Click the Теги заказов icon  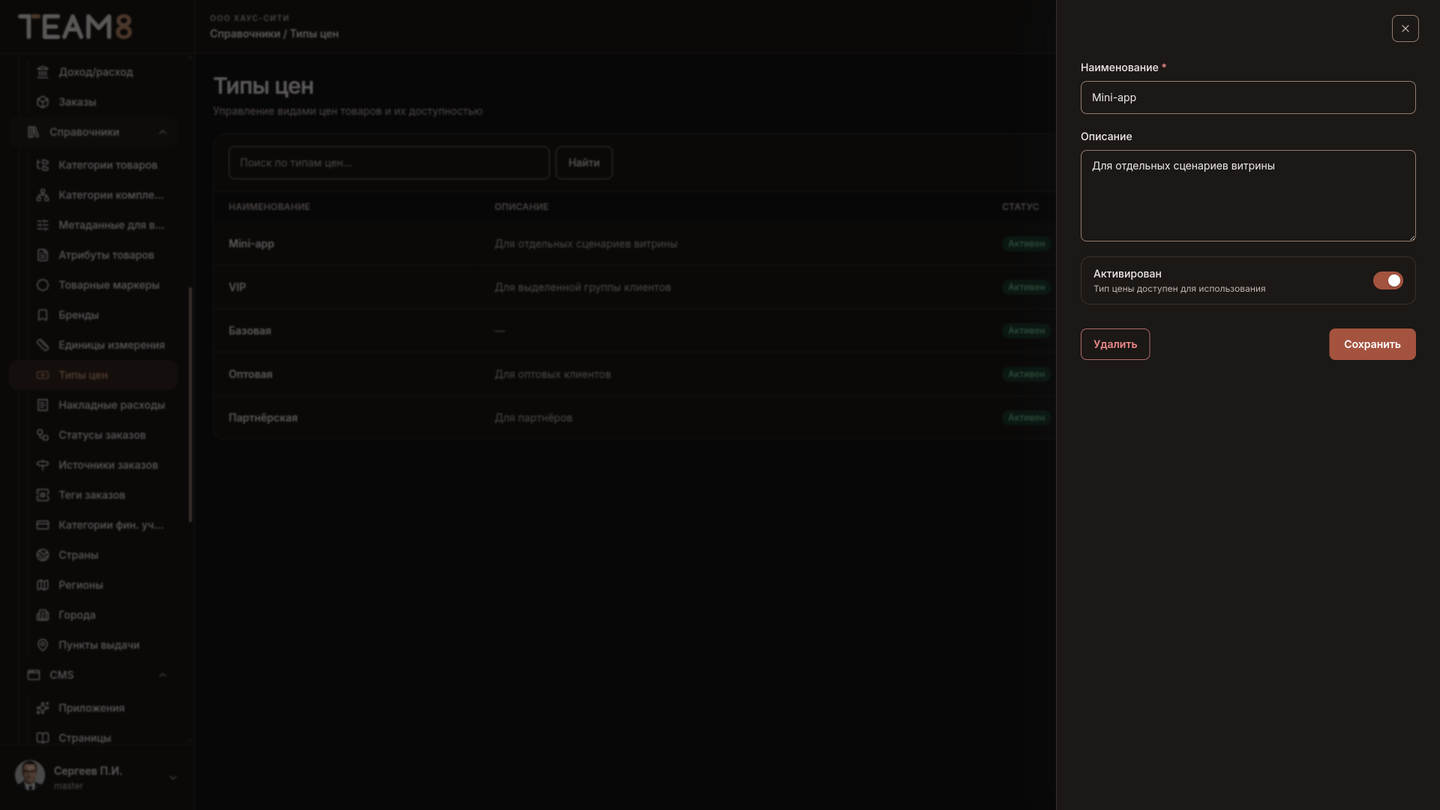pyautogui.click(x=42, y=495)
